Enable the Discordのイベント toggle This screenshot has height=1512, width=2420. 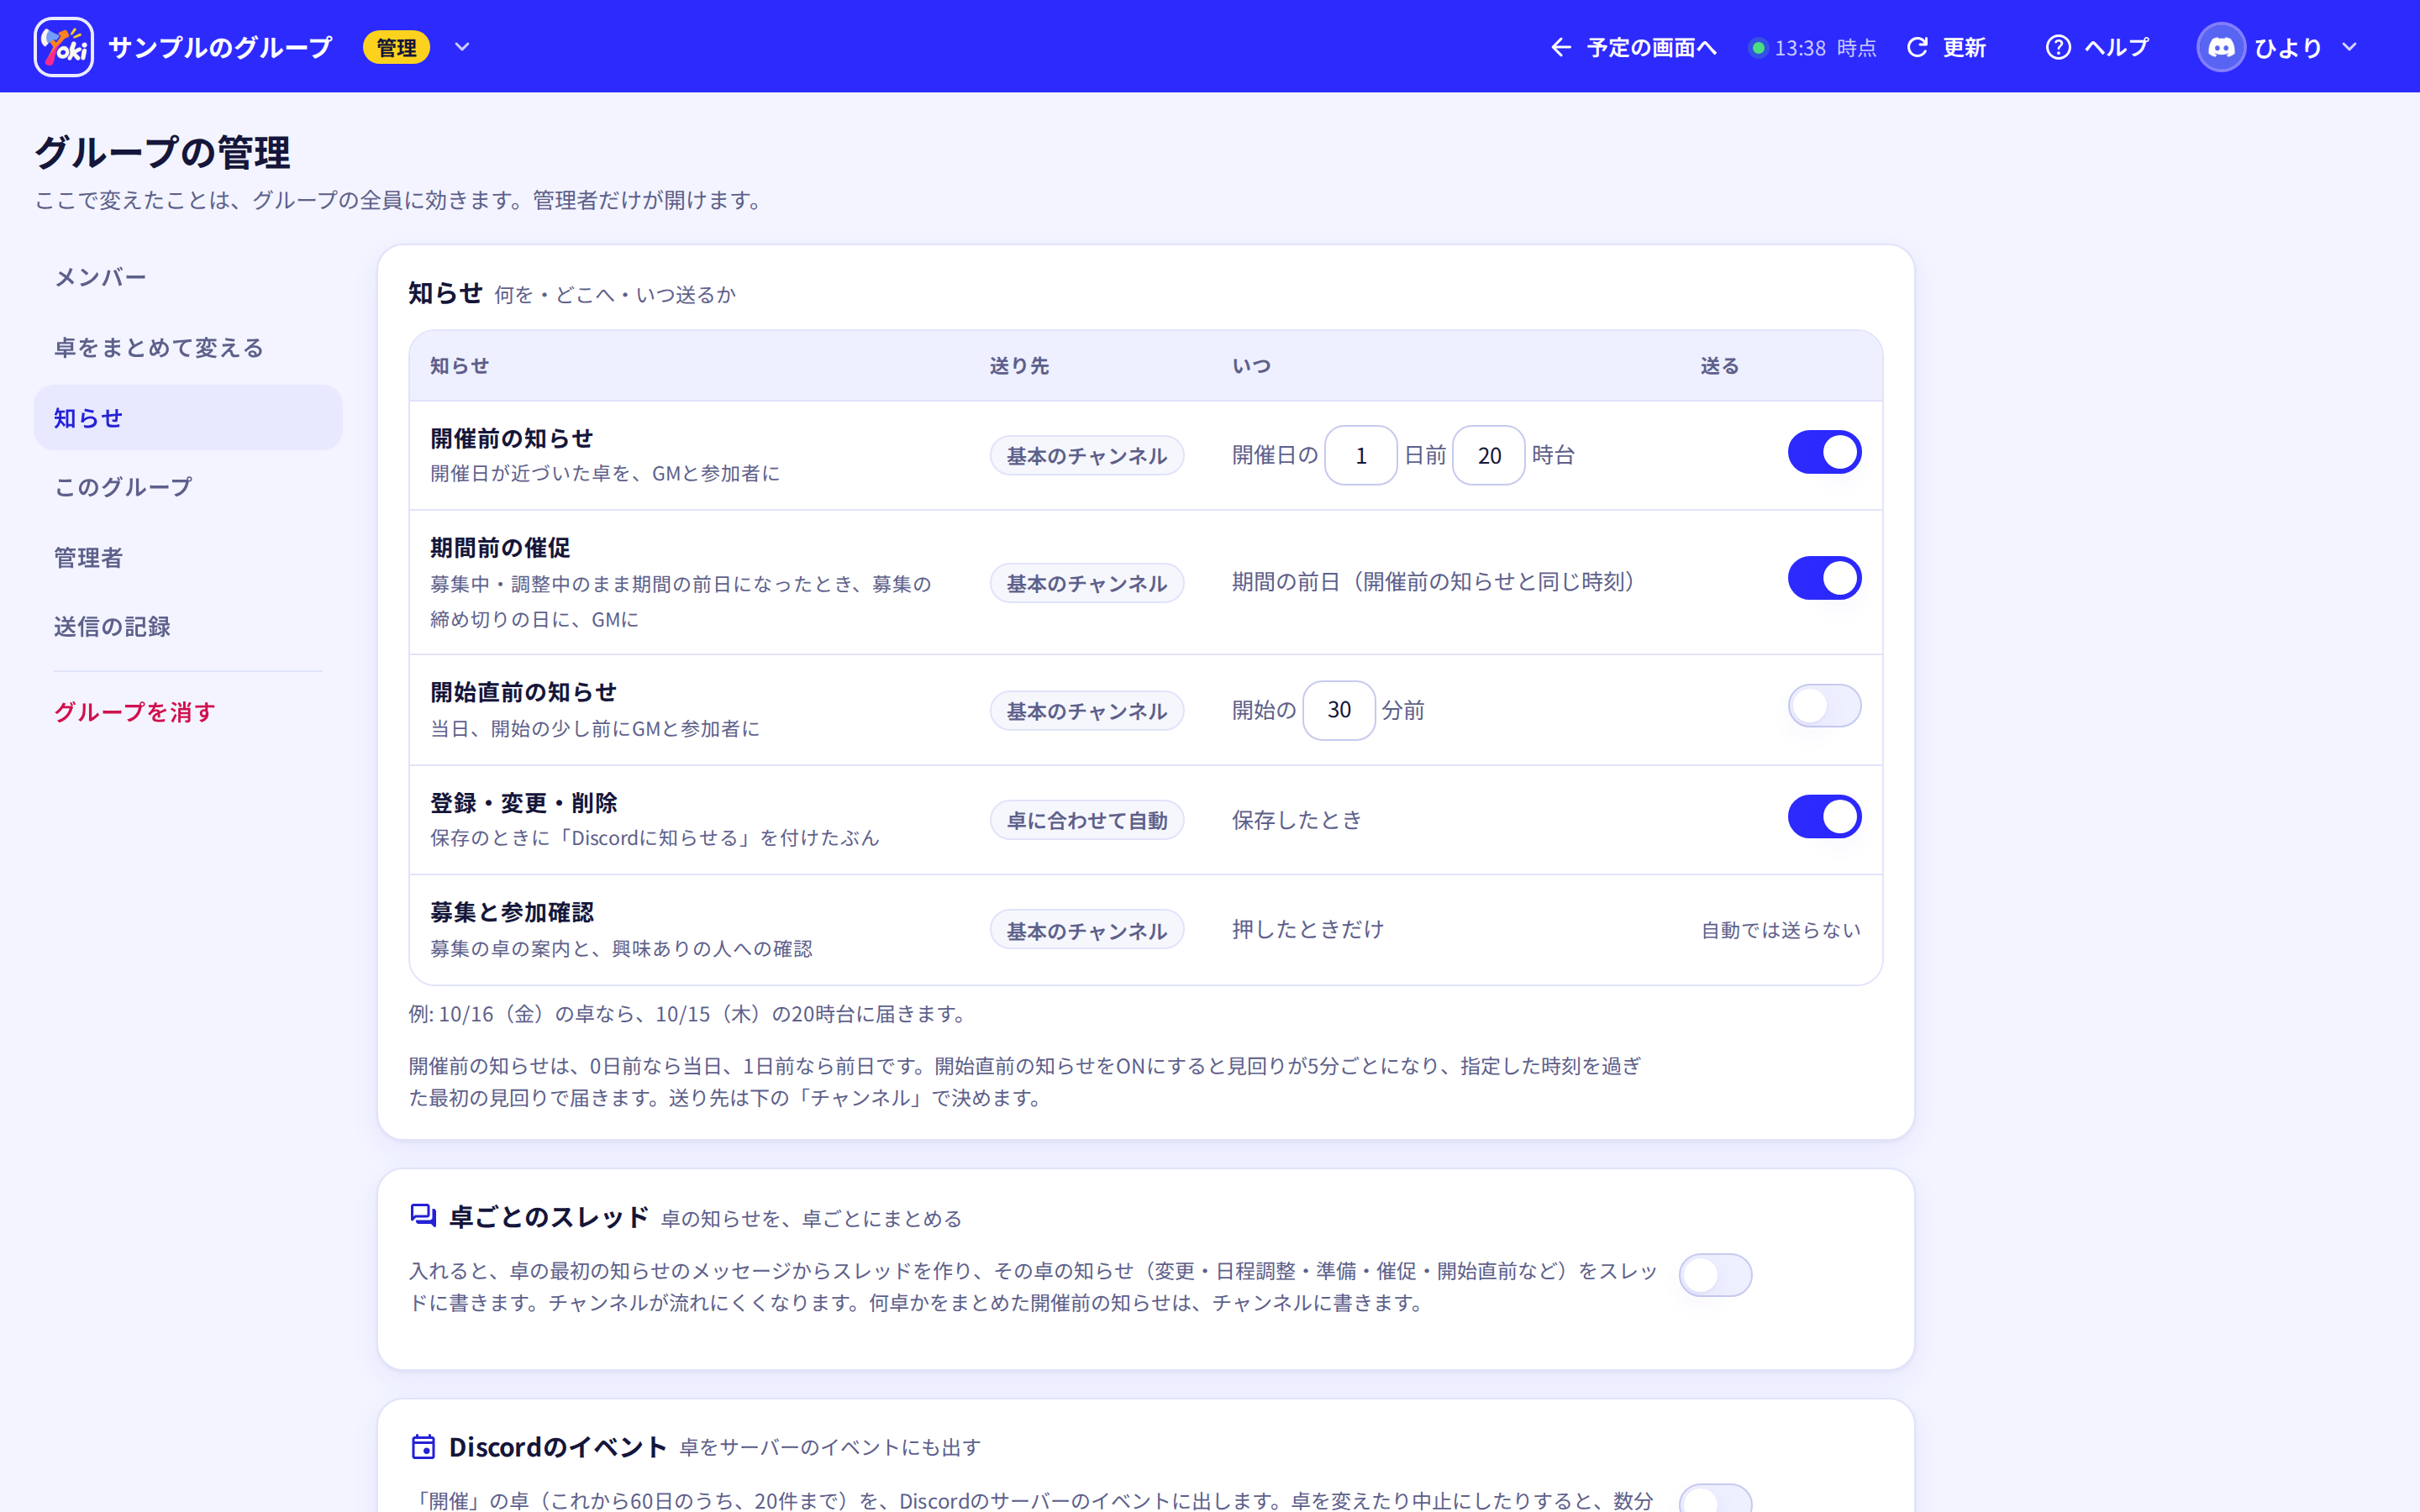1715,1499
